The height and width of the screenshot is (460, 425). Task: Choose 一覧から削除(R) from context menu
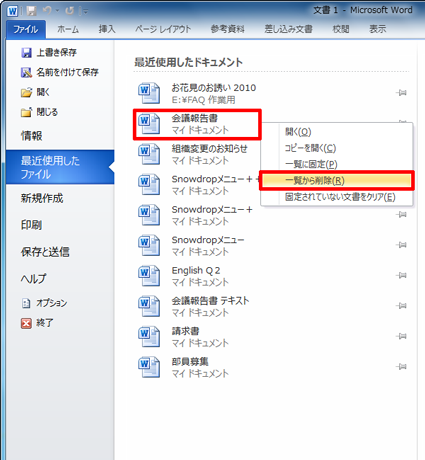(x=337, y=181)
